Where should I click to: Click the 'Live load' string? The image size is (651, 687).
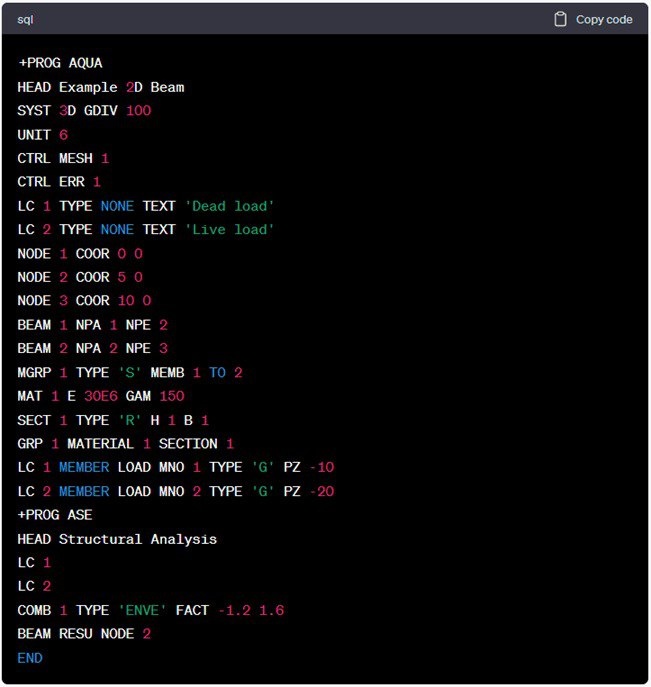click(230, 230)
